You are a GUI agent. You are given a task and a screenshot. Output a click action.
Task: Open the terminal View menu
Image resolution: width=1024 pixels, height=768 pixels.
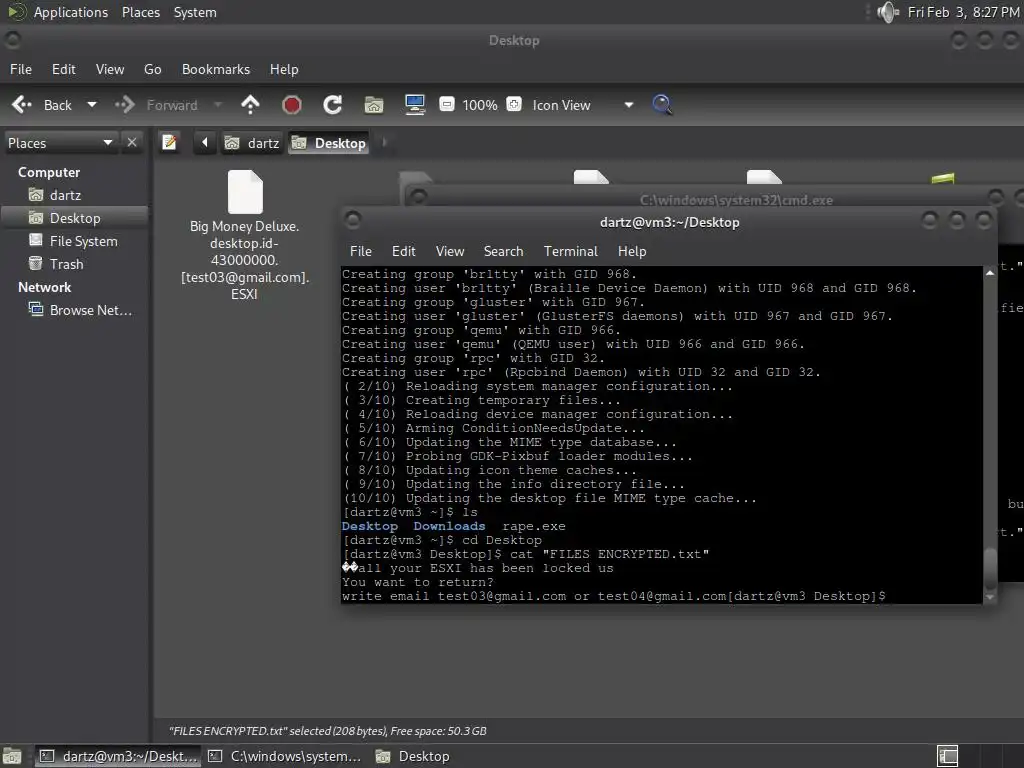click(x=450, y=251)
